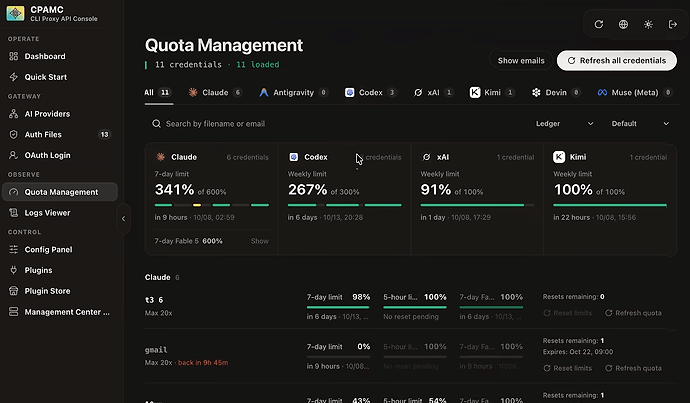Collapse the sidebar with the chevron handle

click(x=123, y=219)
